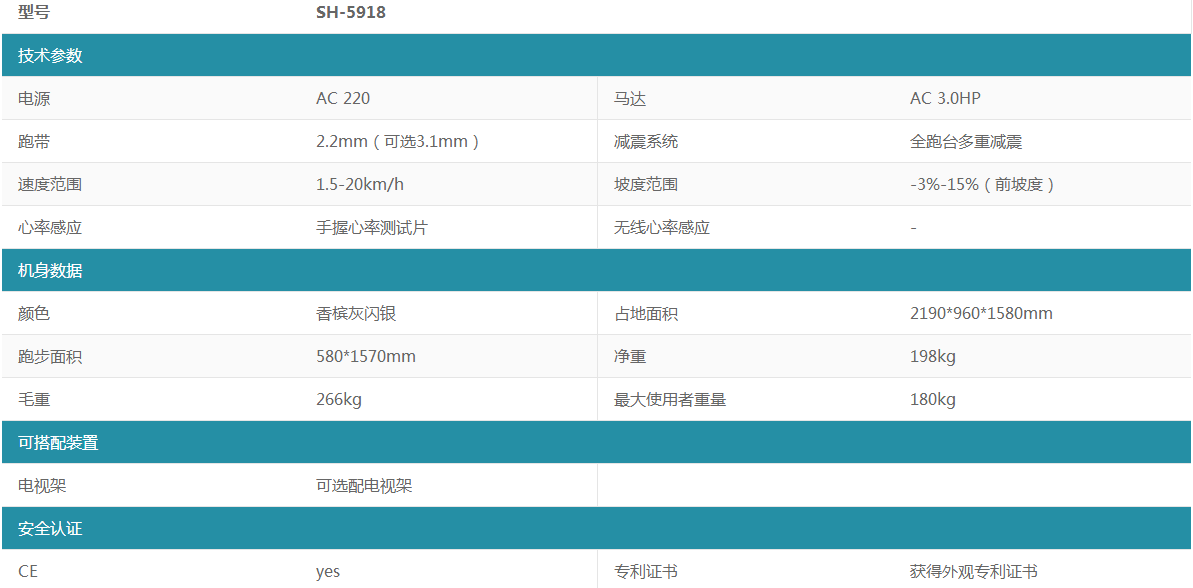Click the 198kg net weight value
The height and width of the screenshot is (588, 1193).
click(x=933, y=357)
